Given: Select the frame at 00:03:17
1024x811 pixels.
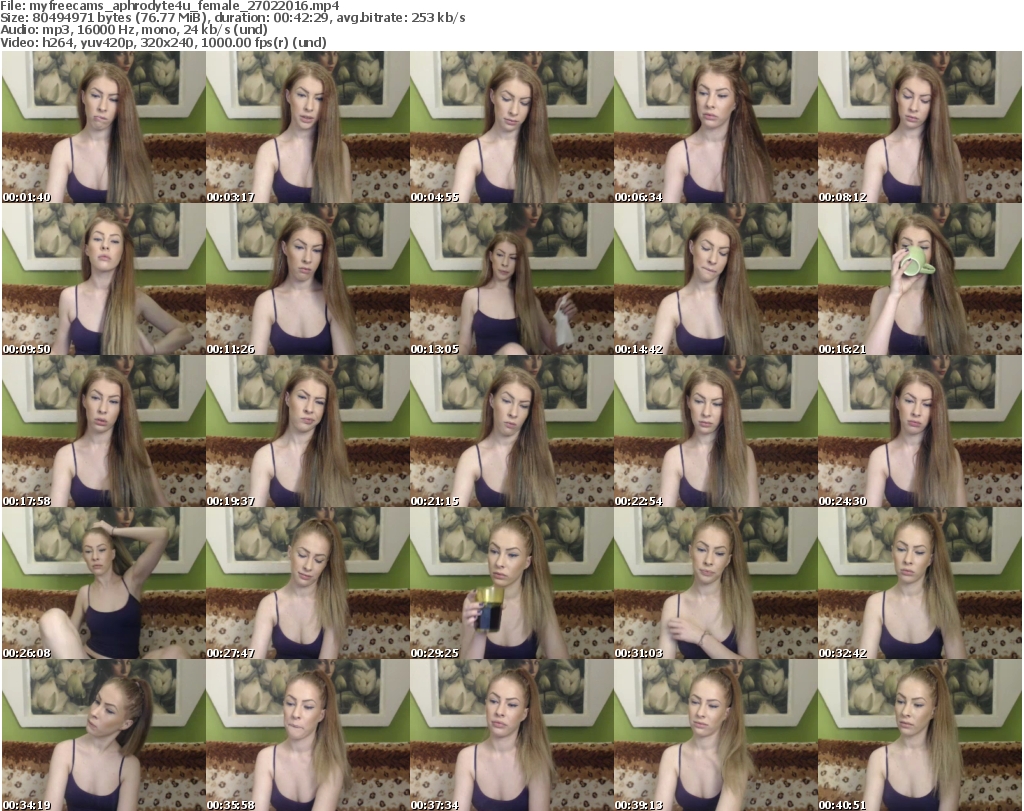Looking at the screenshot, I should click(306, 127).
